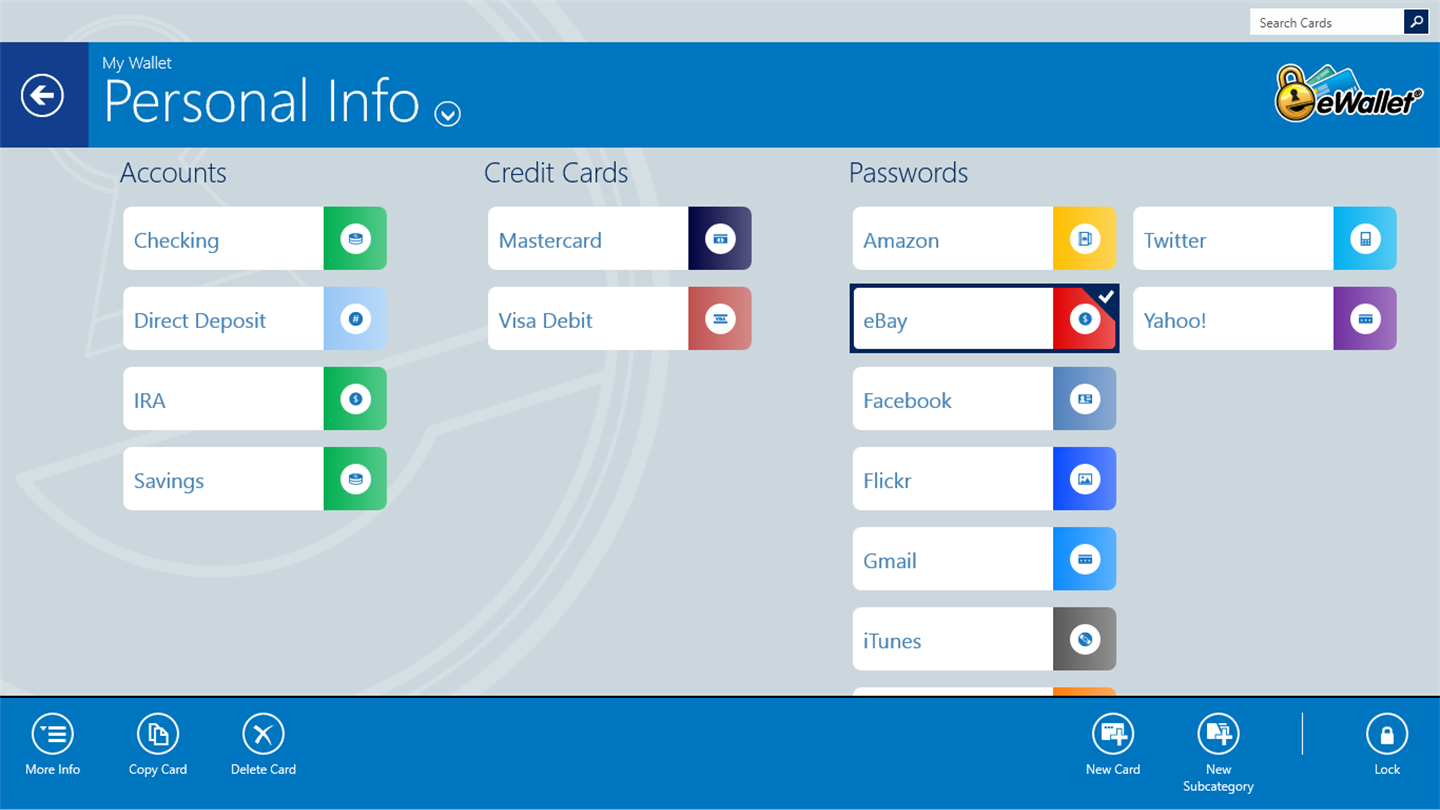Click the Amazon card's yellow icon

(x=1085, y=239)
